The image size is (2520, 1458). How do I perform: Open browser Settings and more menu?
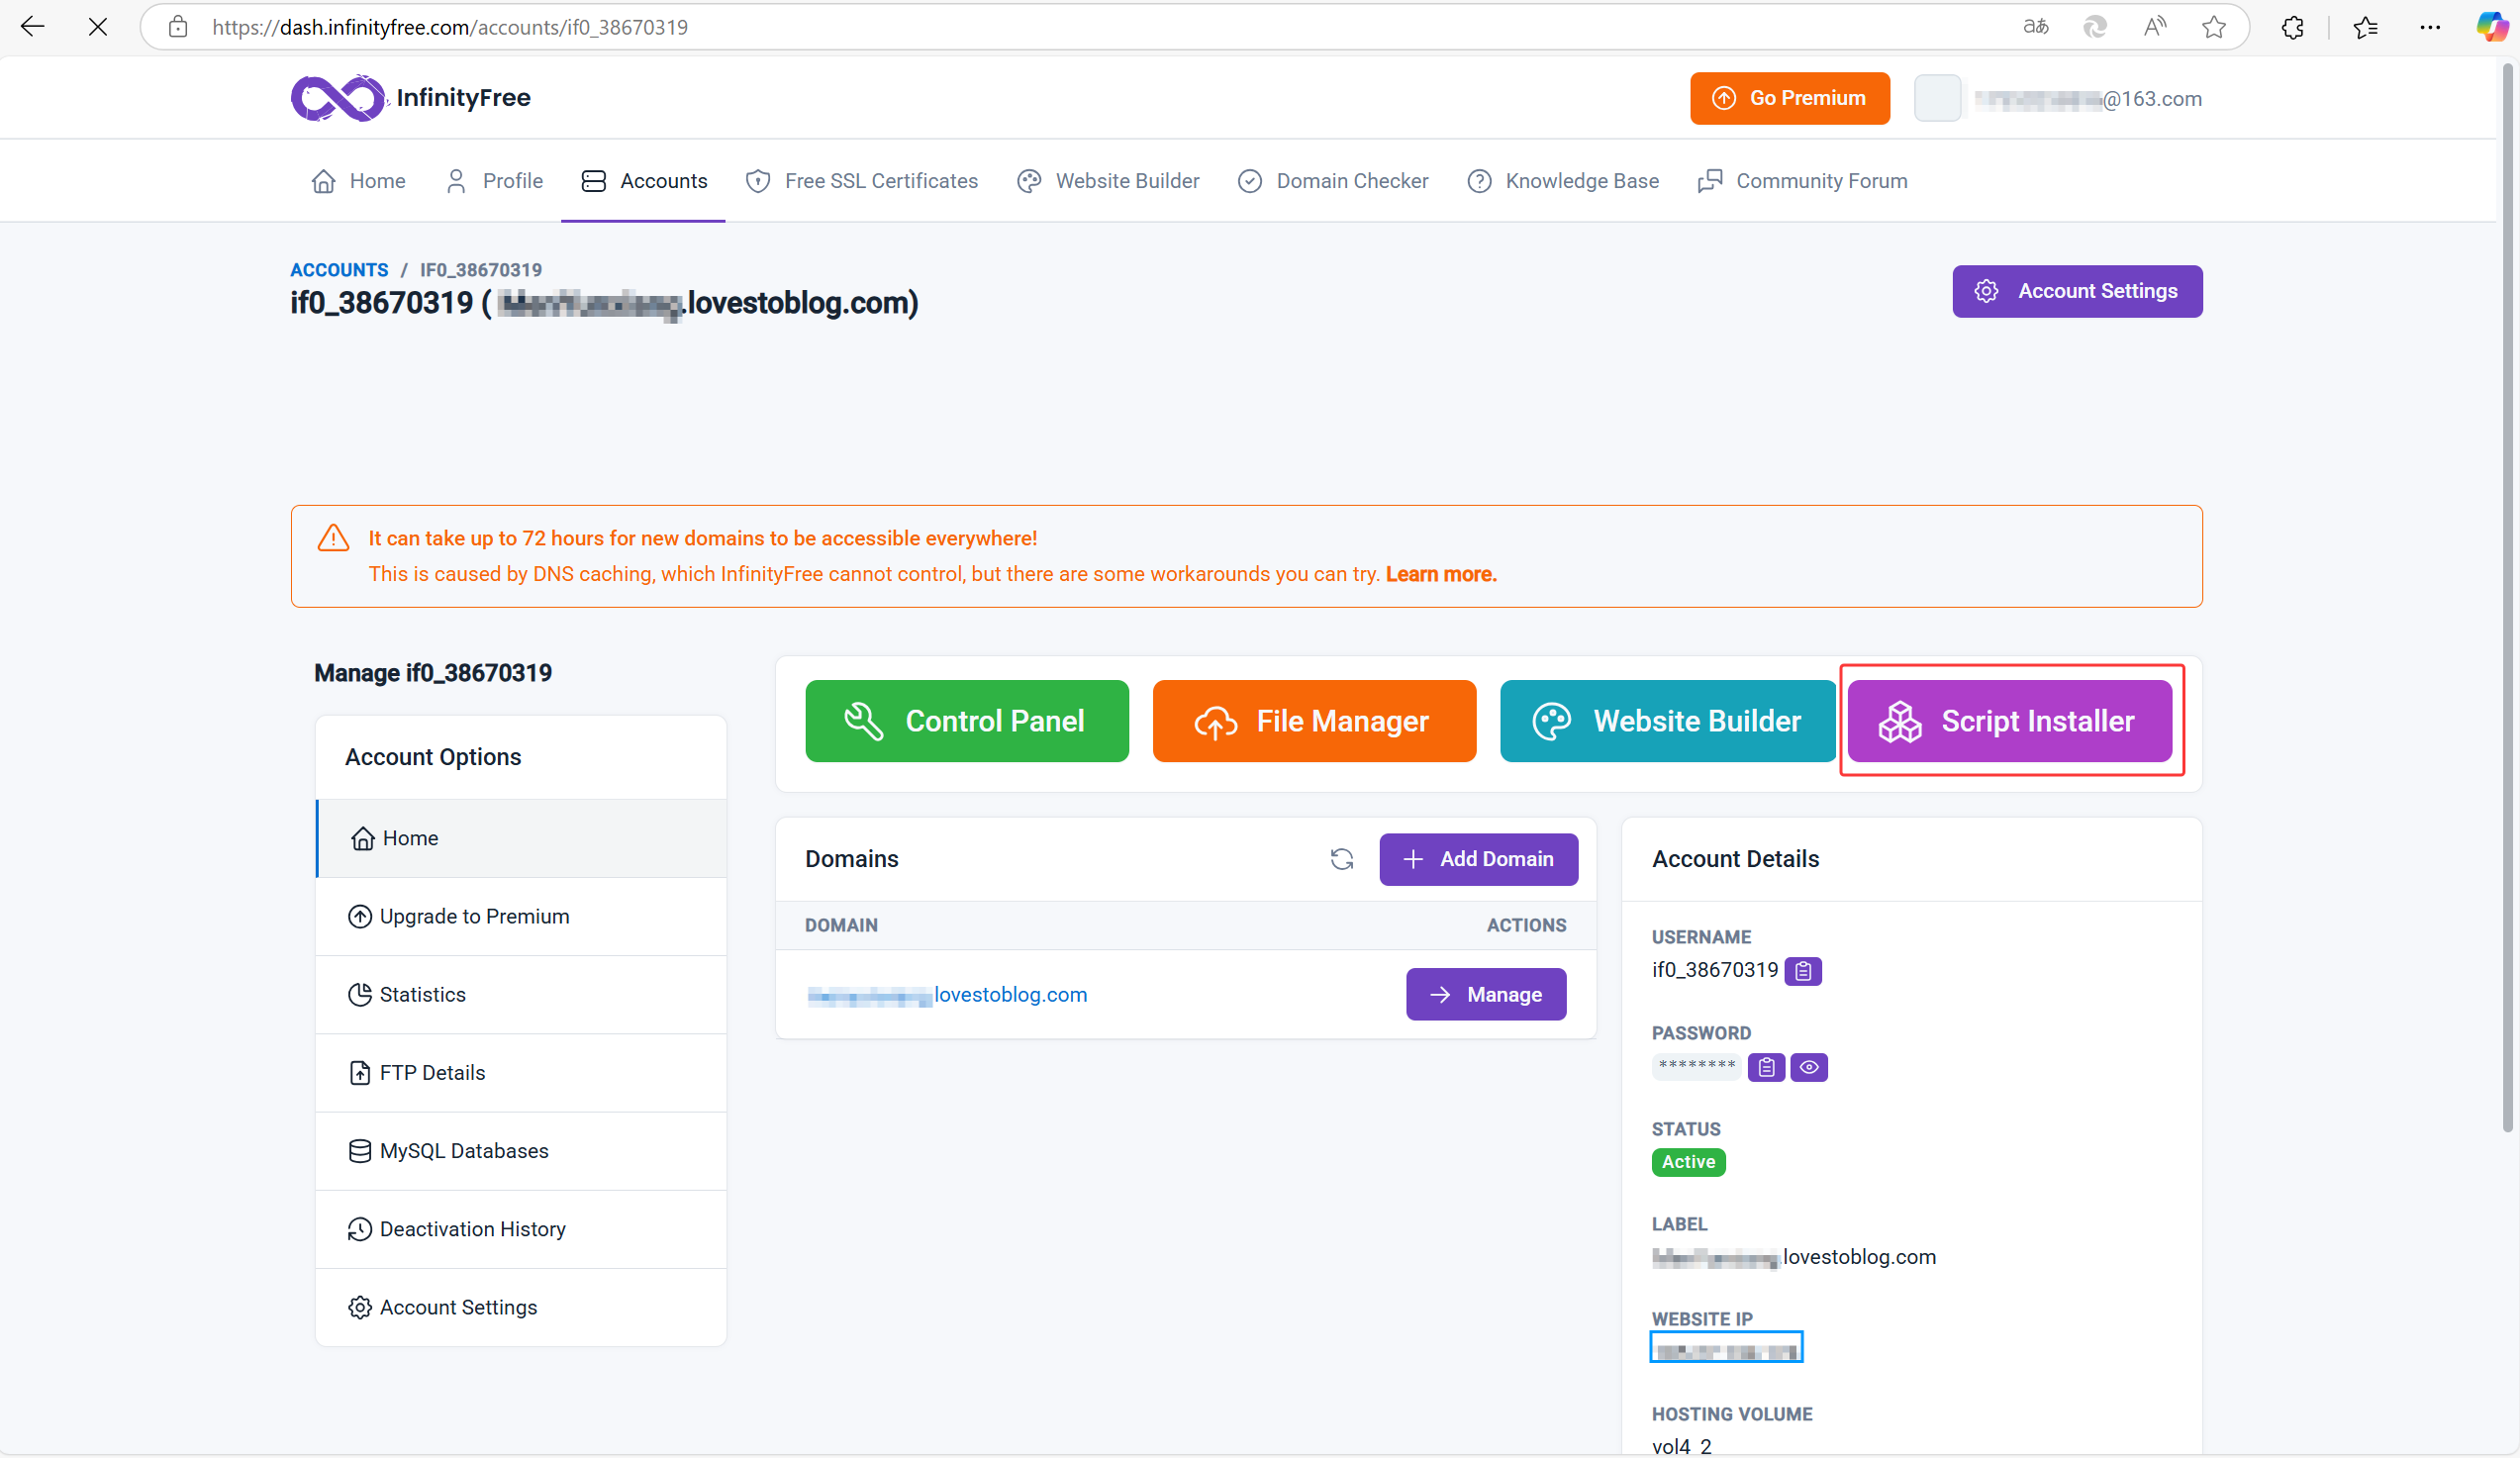(2430, 27)
